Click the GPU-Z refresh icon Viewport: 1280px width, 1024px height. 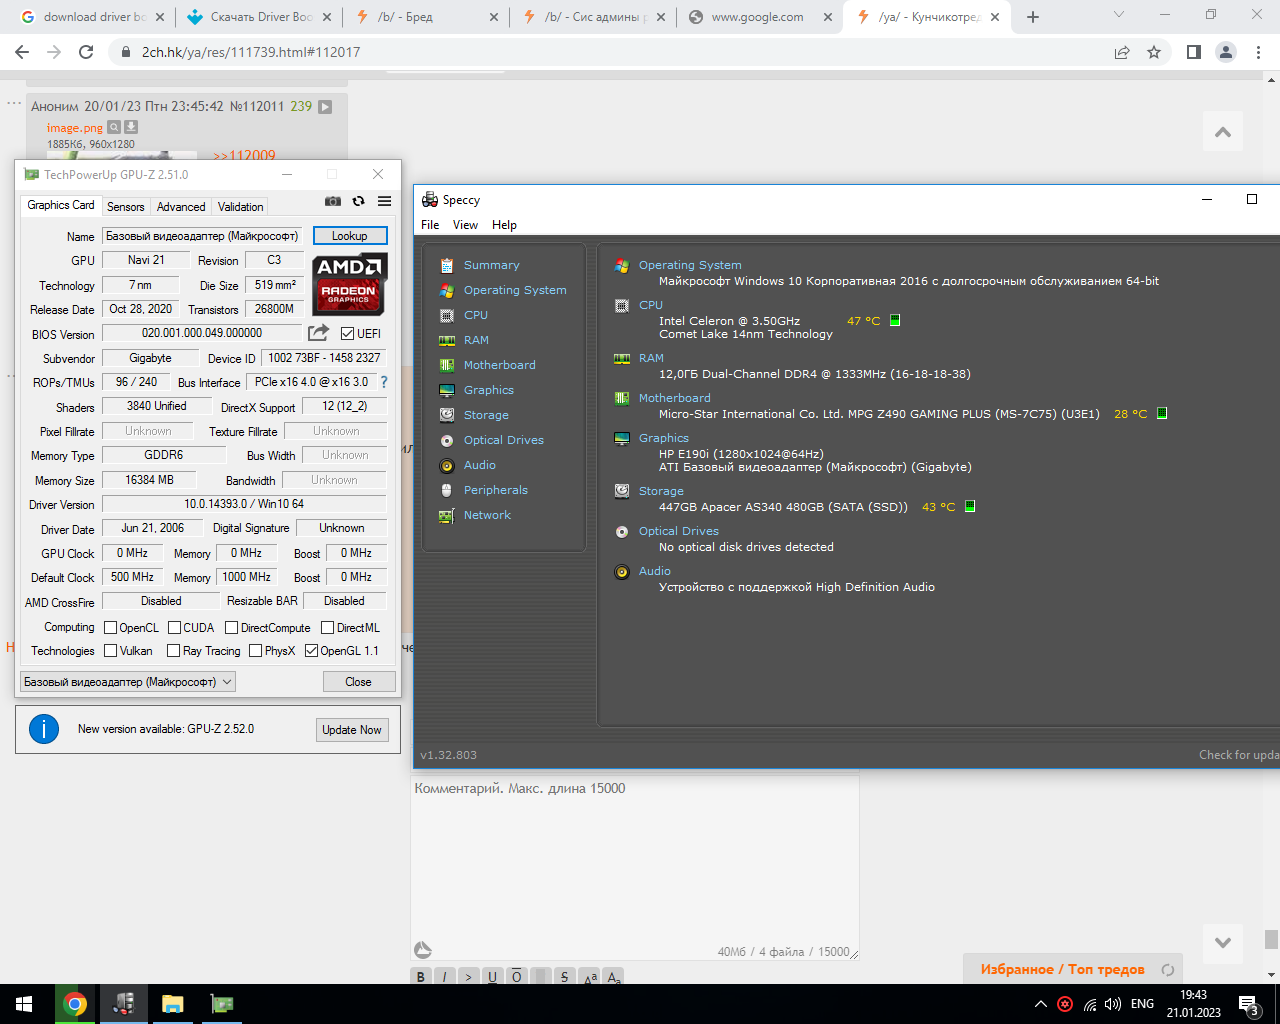pos(358,201)
